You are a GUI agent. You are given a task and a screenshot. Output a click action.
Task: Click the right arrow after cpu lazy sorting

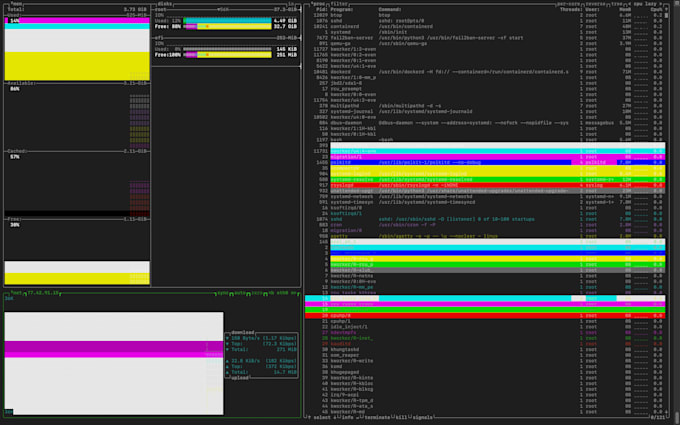661,3
